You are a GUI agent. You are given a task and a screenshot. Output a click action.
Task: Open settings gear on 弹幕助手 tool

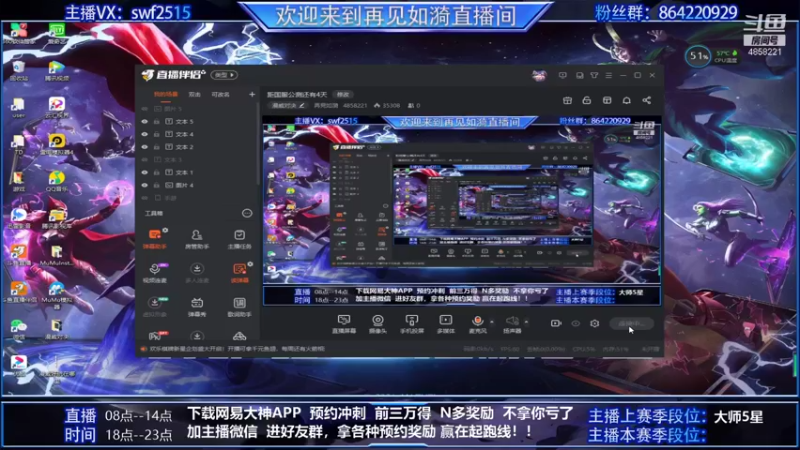(165, 230)
